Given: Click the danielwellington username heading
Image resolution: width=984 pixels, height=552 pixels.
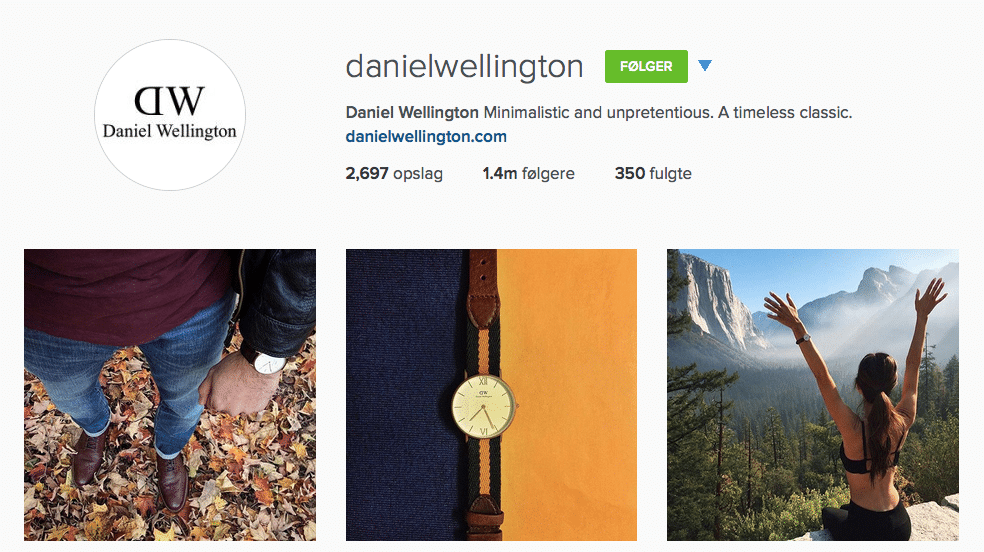Looking at the screenshot, I should (464, 66).
